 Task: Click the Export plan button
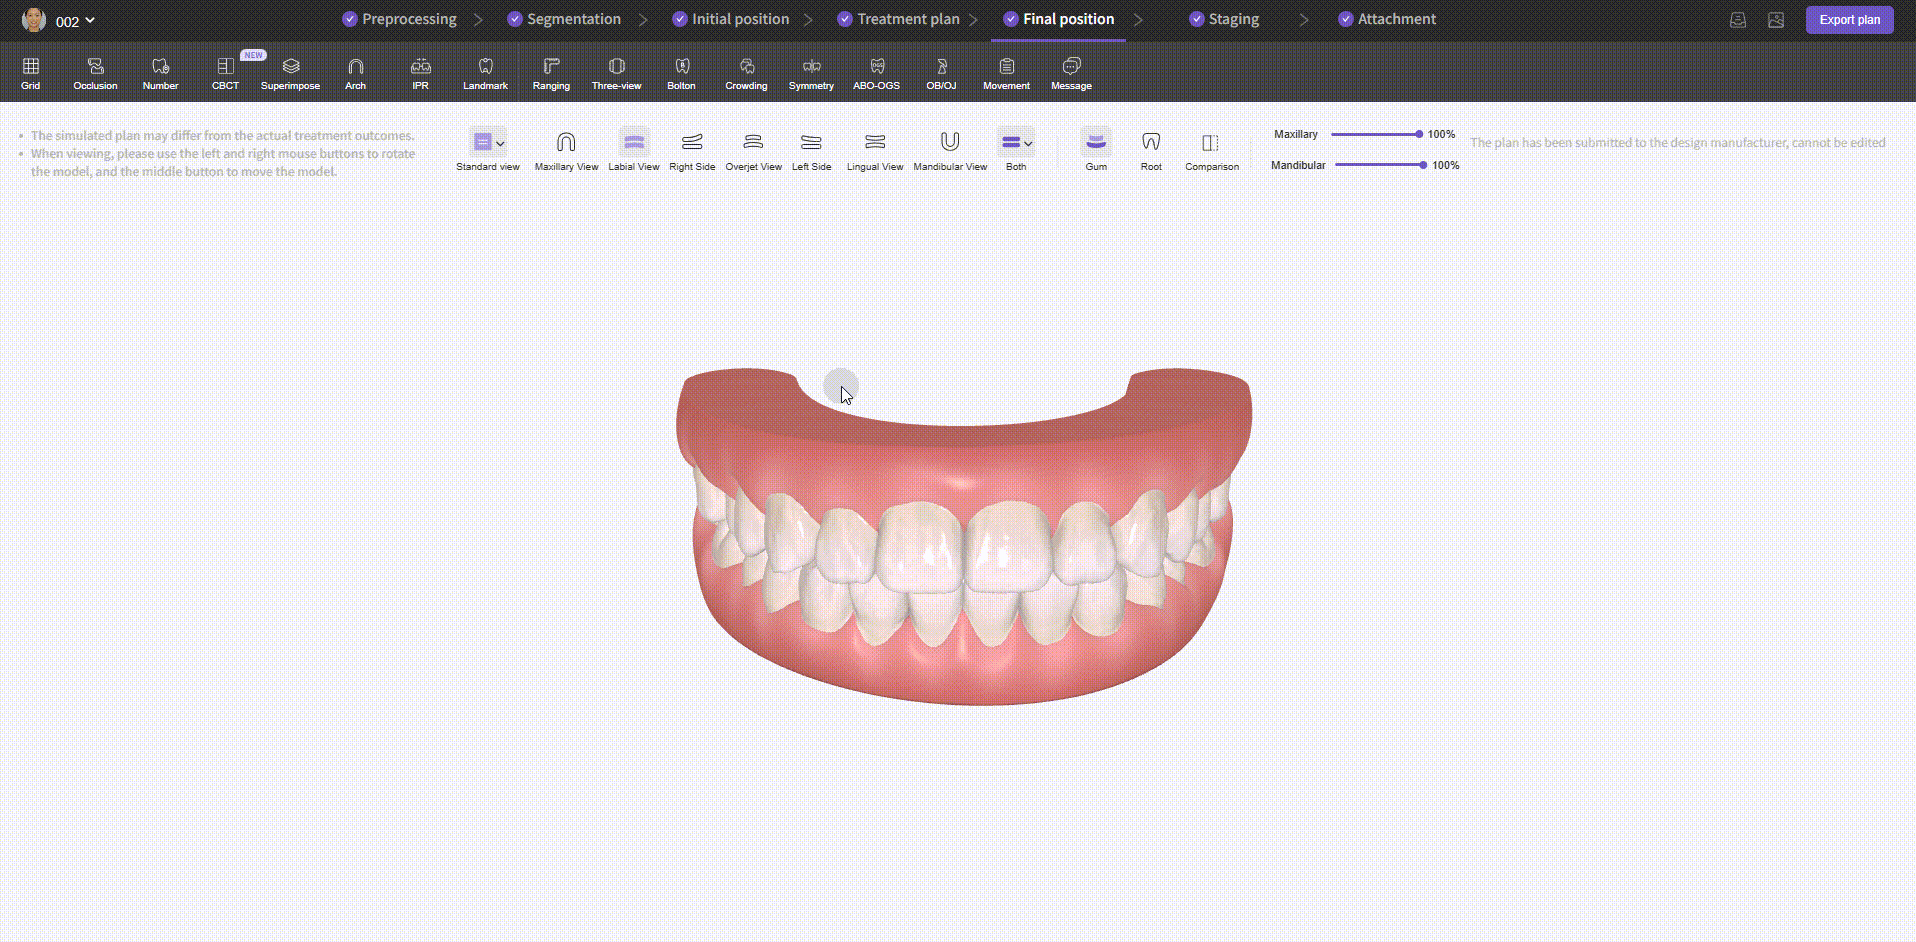click(1849, 20)
